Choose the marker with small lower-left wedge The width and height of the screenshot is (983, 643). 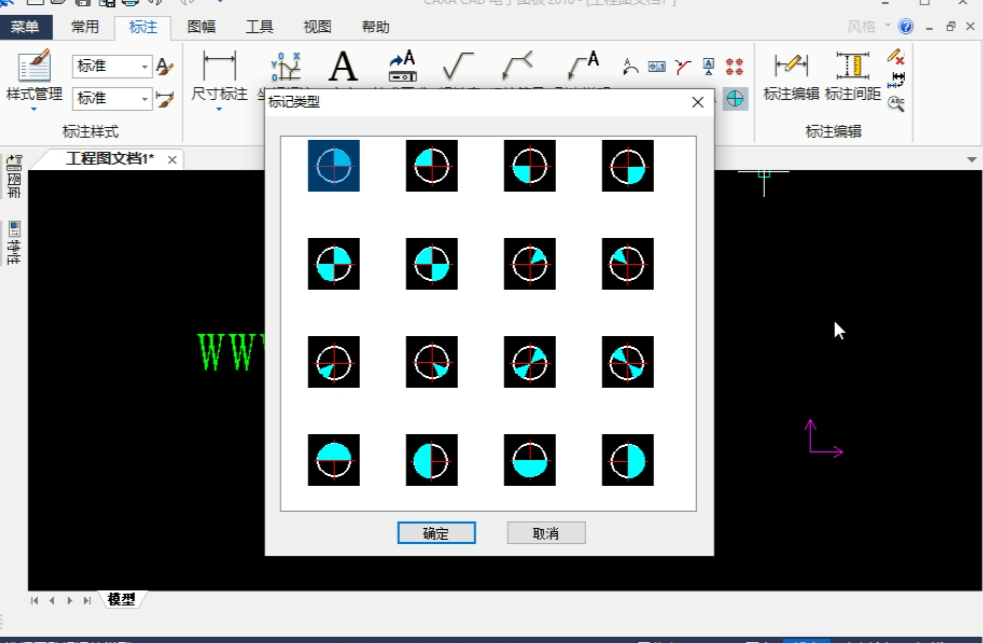tap(334, 362)
